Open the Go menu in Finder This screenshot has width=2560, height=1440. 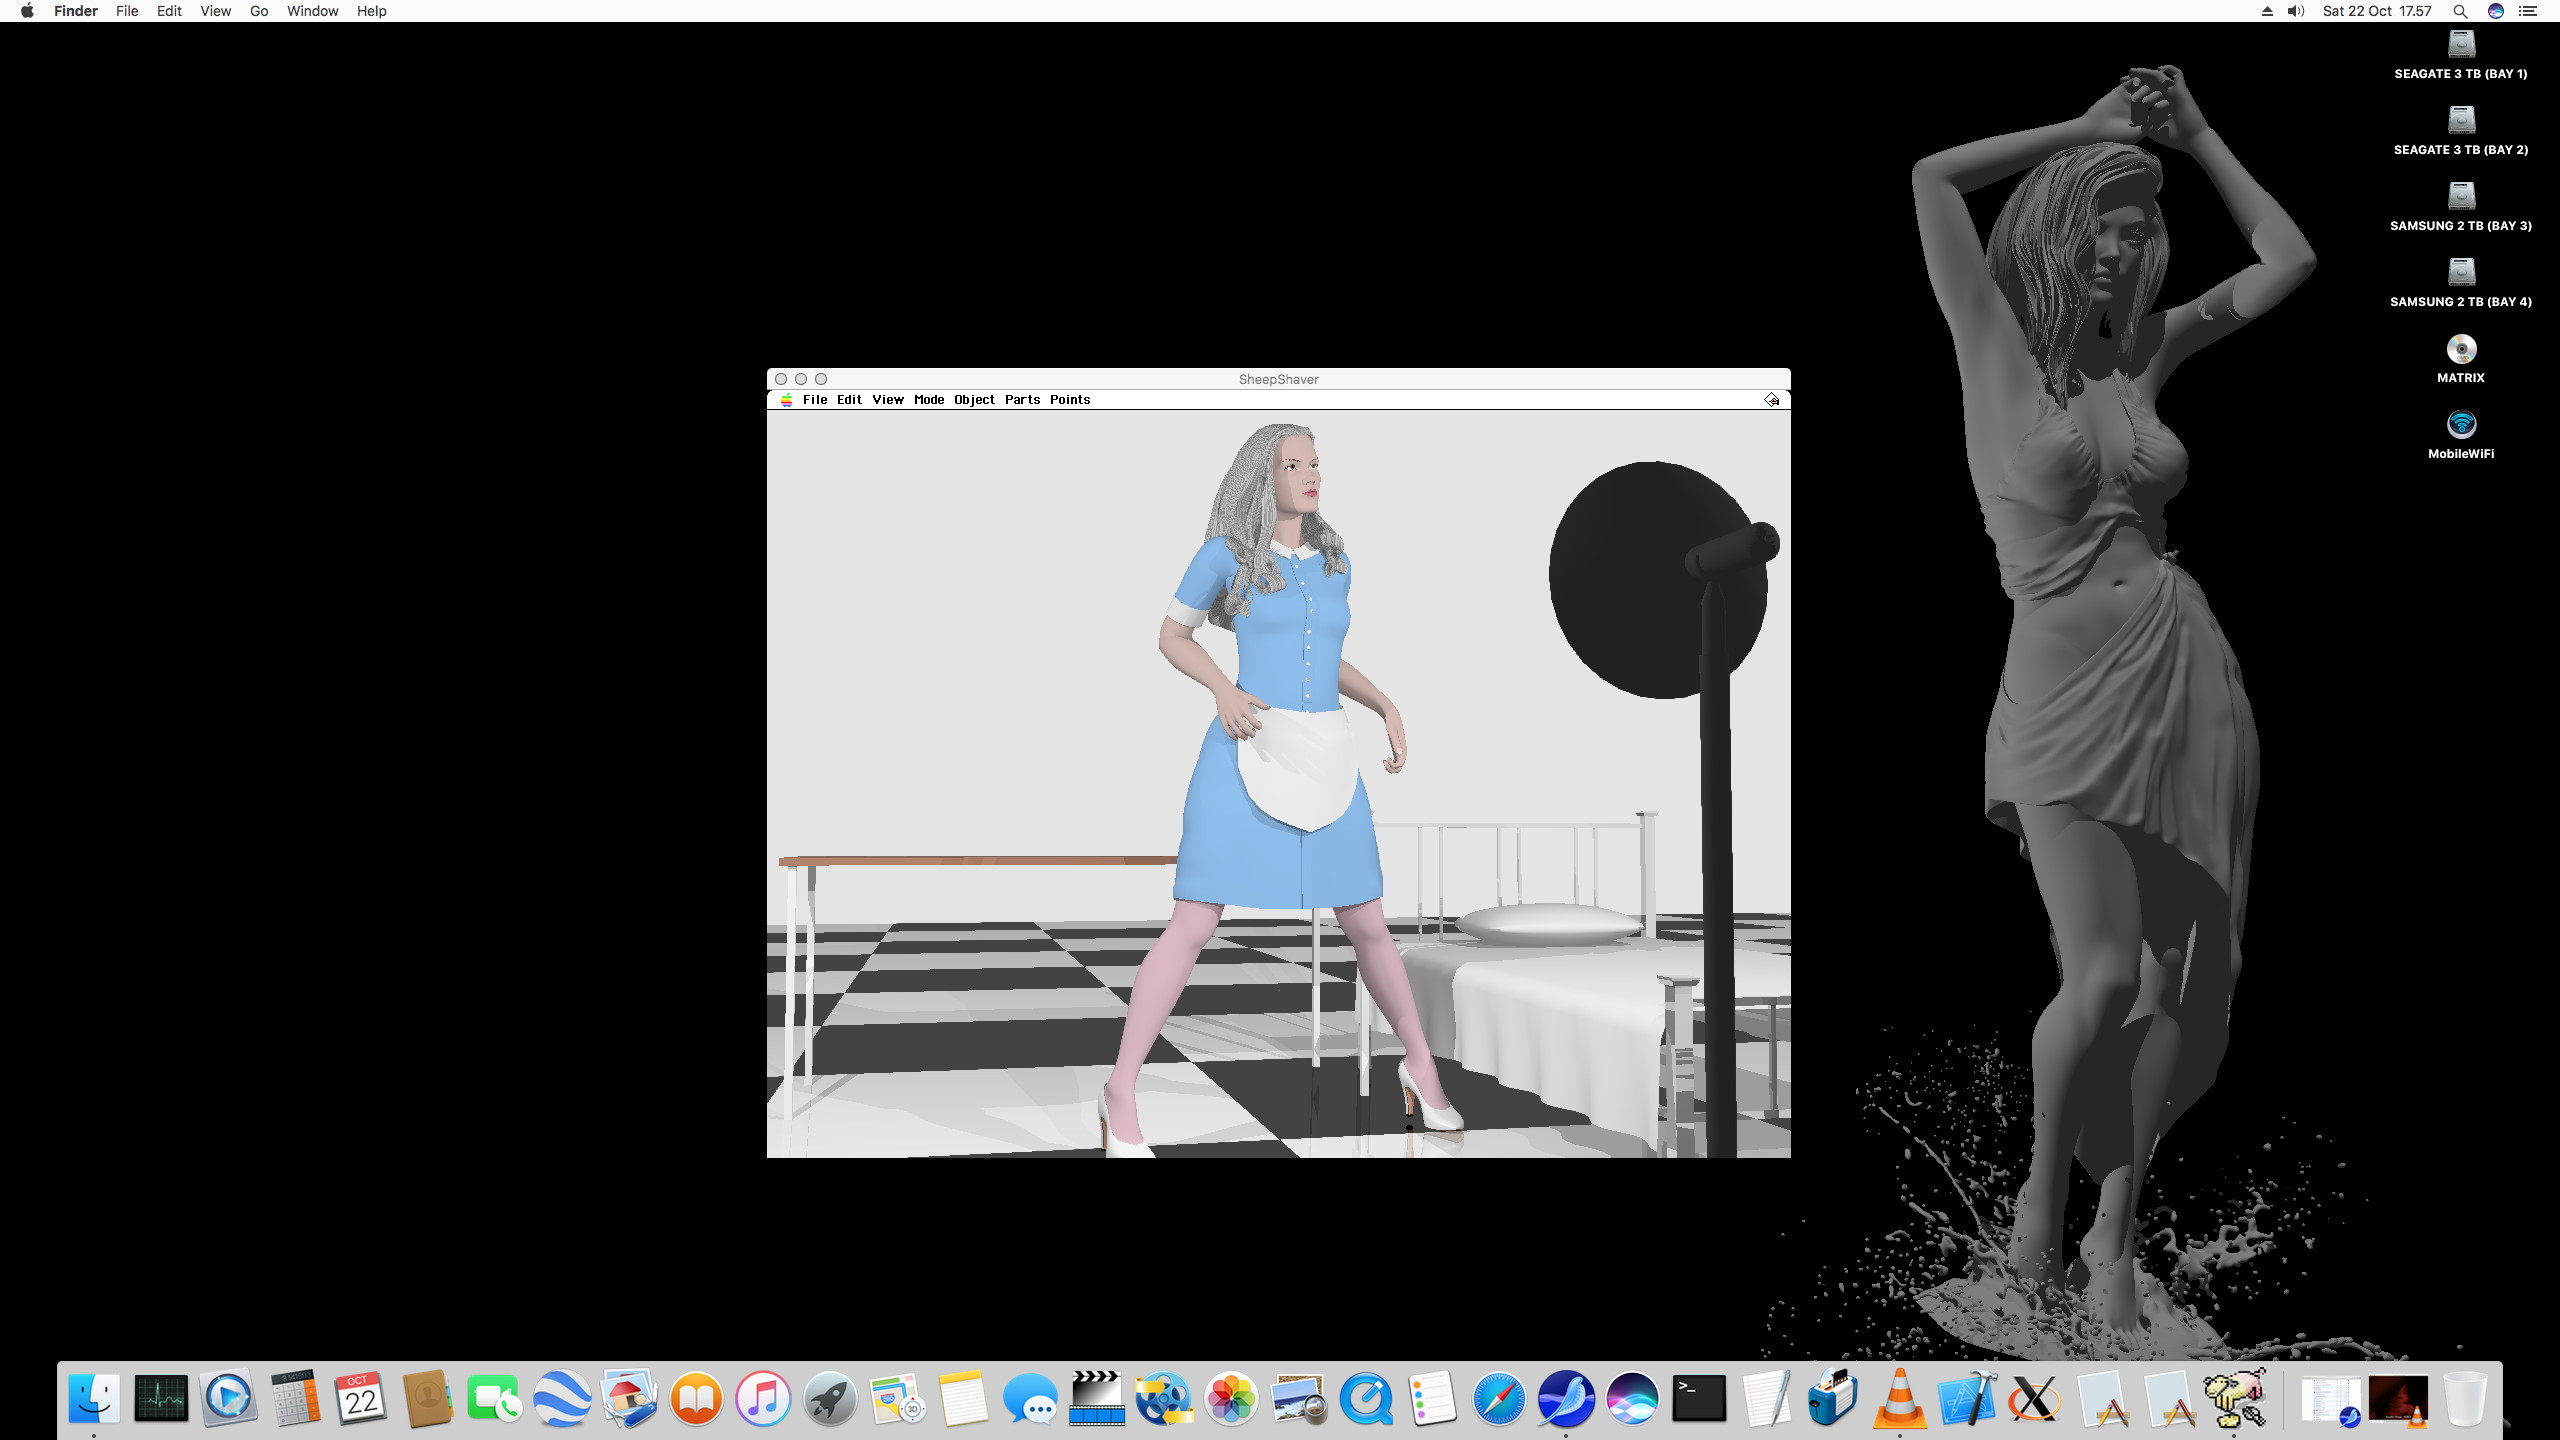259,11
